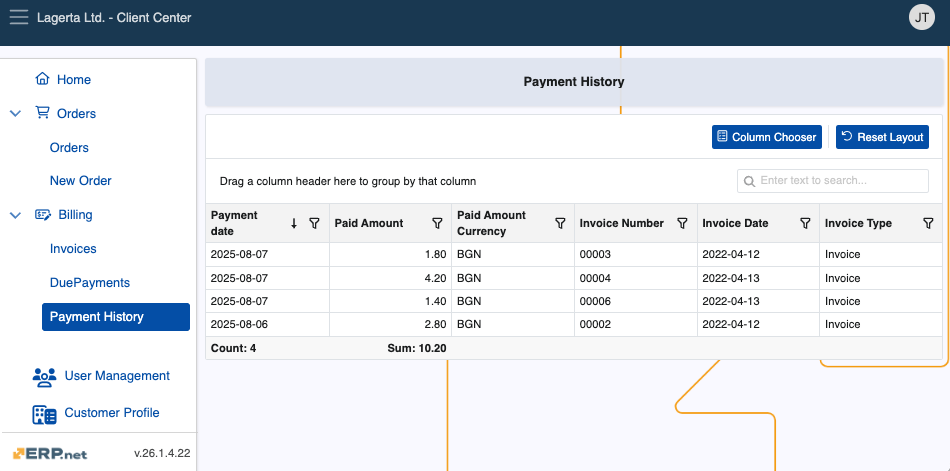Screen dimensions: 950x471
Task: Click version v.26.1.4.22 text
Action: [x=162, y=453]
